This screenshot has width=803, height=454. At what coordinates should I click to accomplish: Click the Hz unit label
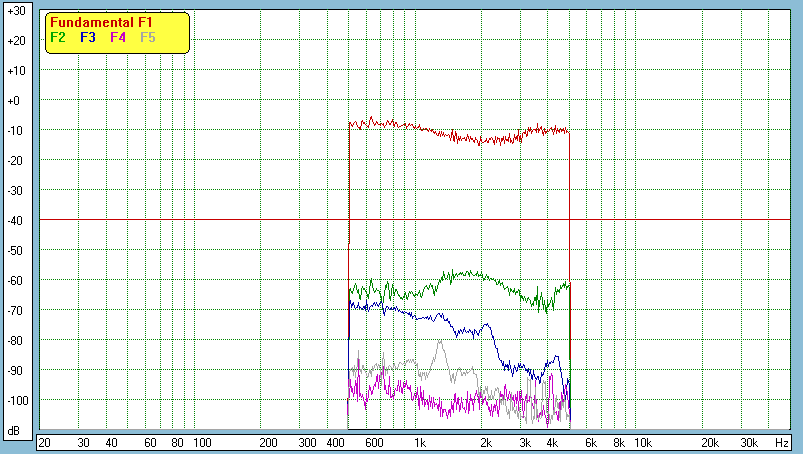pos(783,442)
